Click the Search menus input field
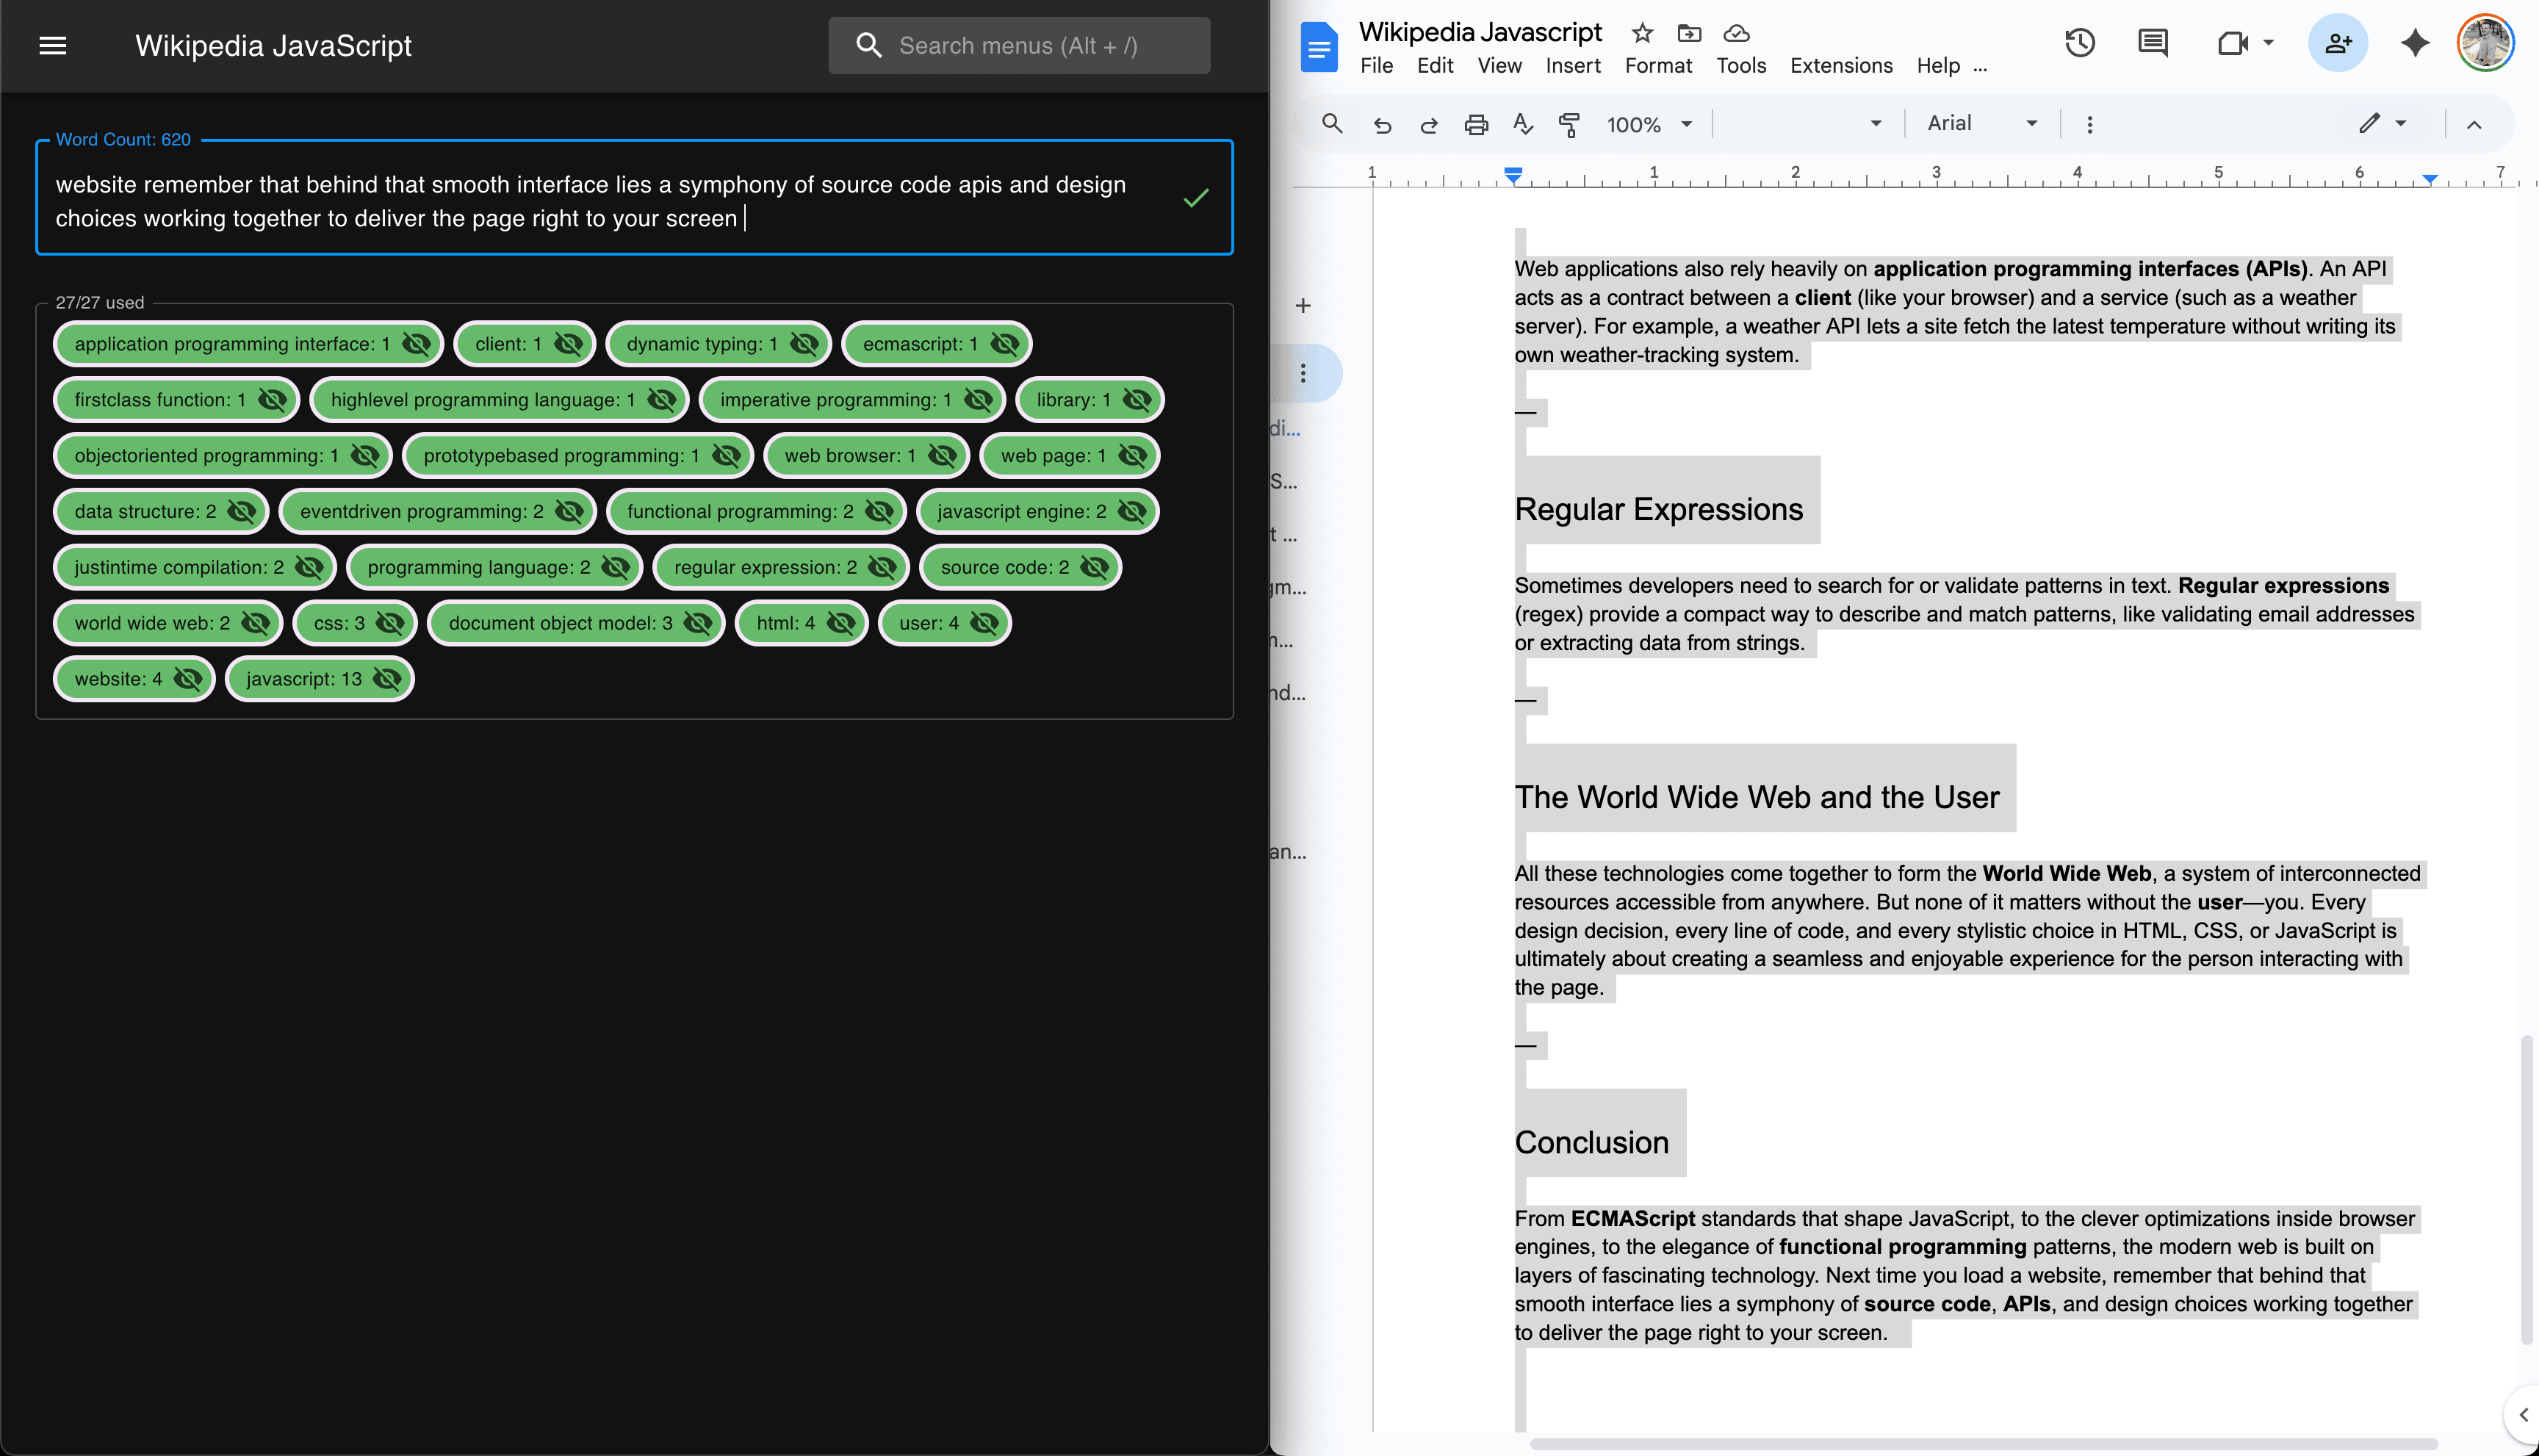Screen dimensions: 2539x1456 coord(1018,45)
